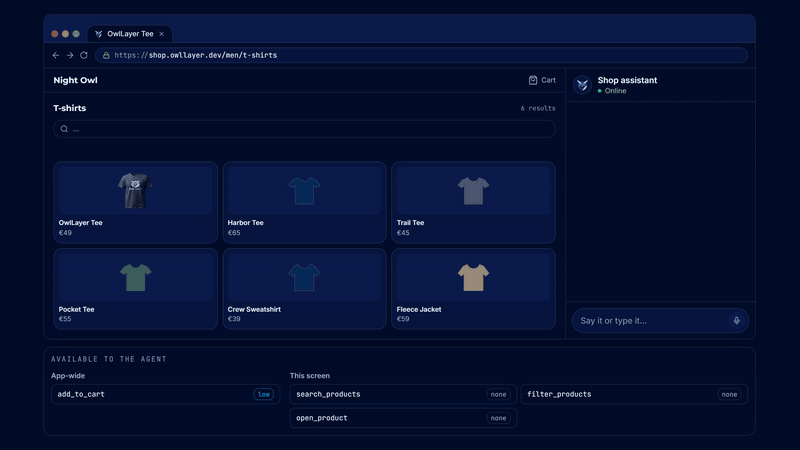This screenshot has width=800, height=450.
Task: Focus the 'Say it or type it...' input
Action: click(660, 320)
